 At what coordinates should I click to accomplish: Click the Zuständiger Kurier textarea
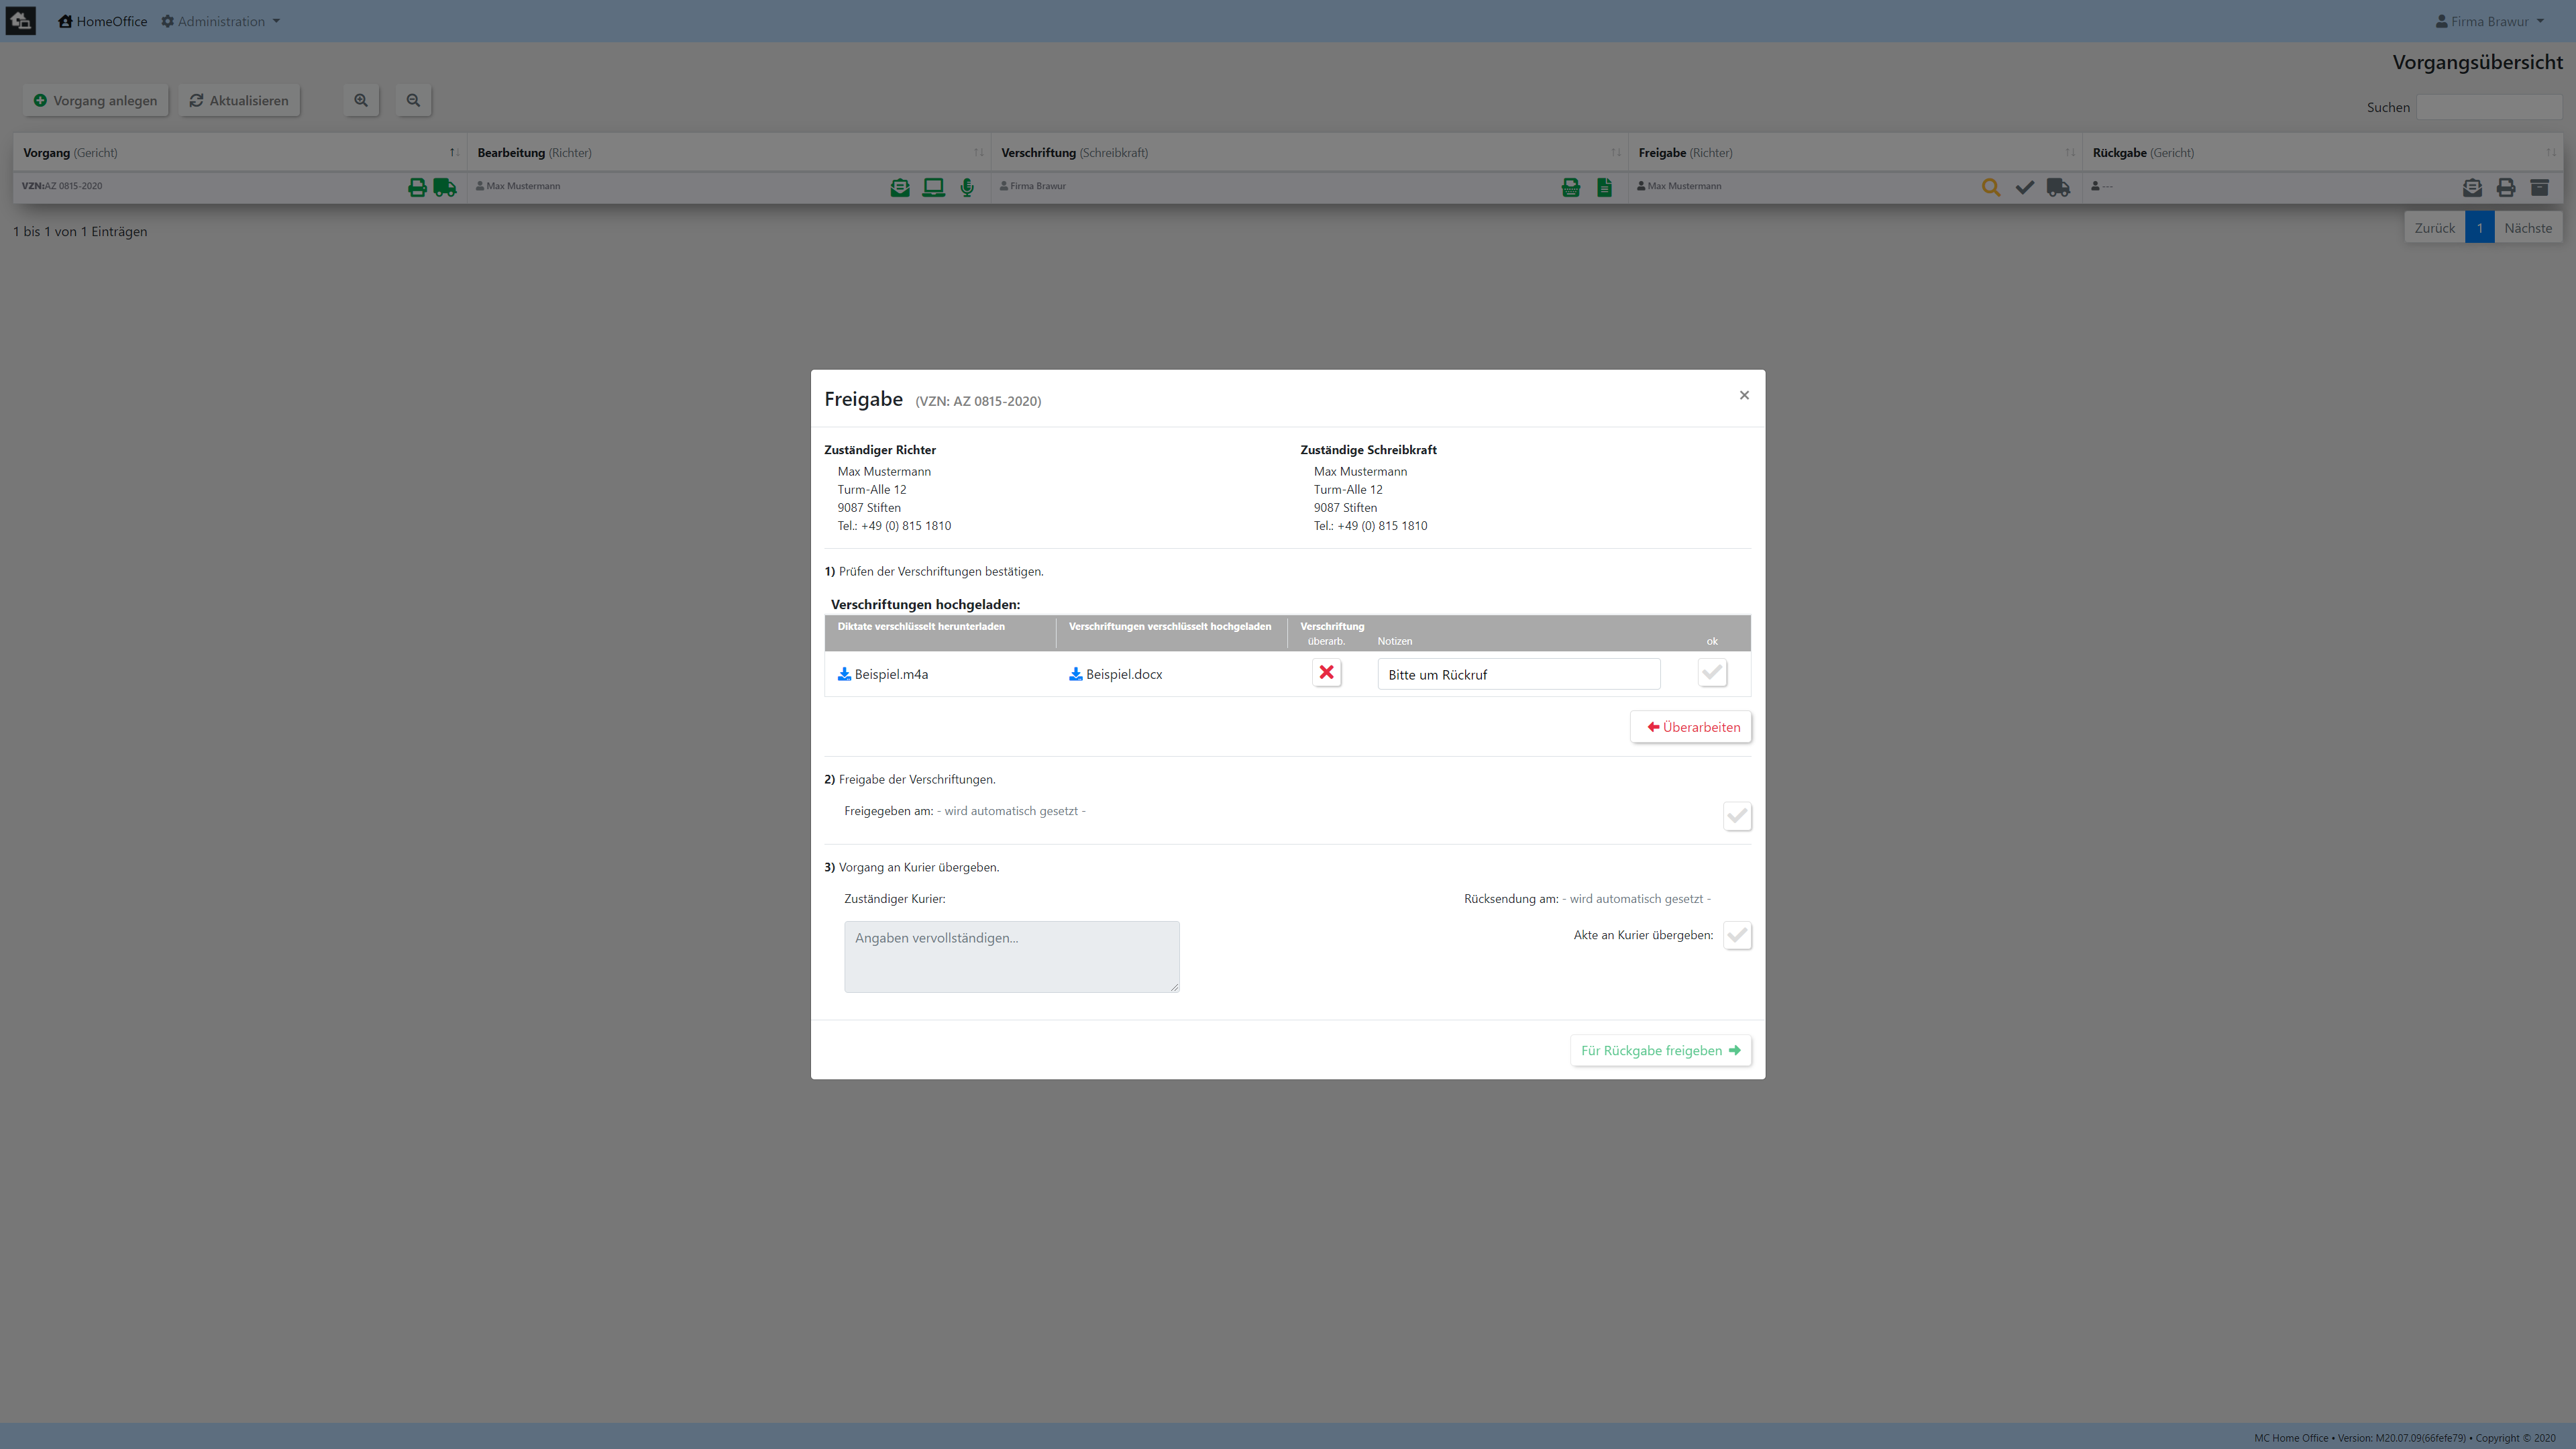[1012, 957]
